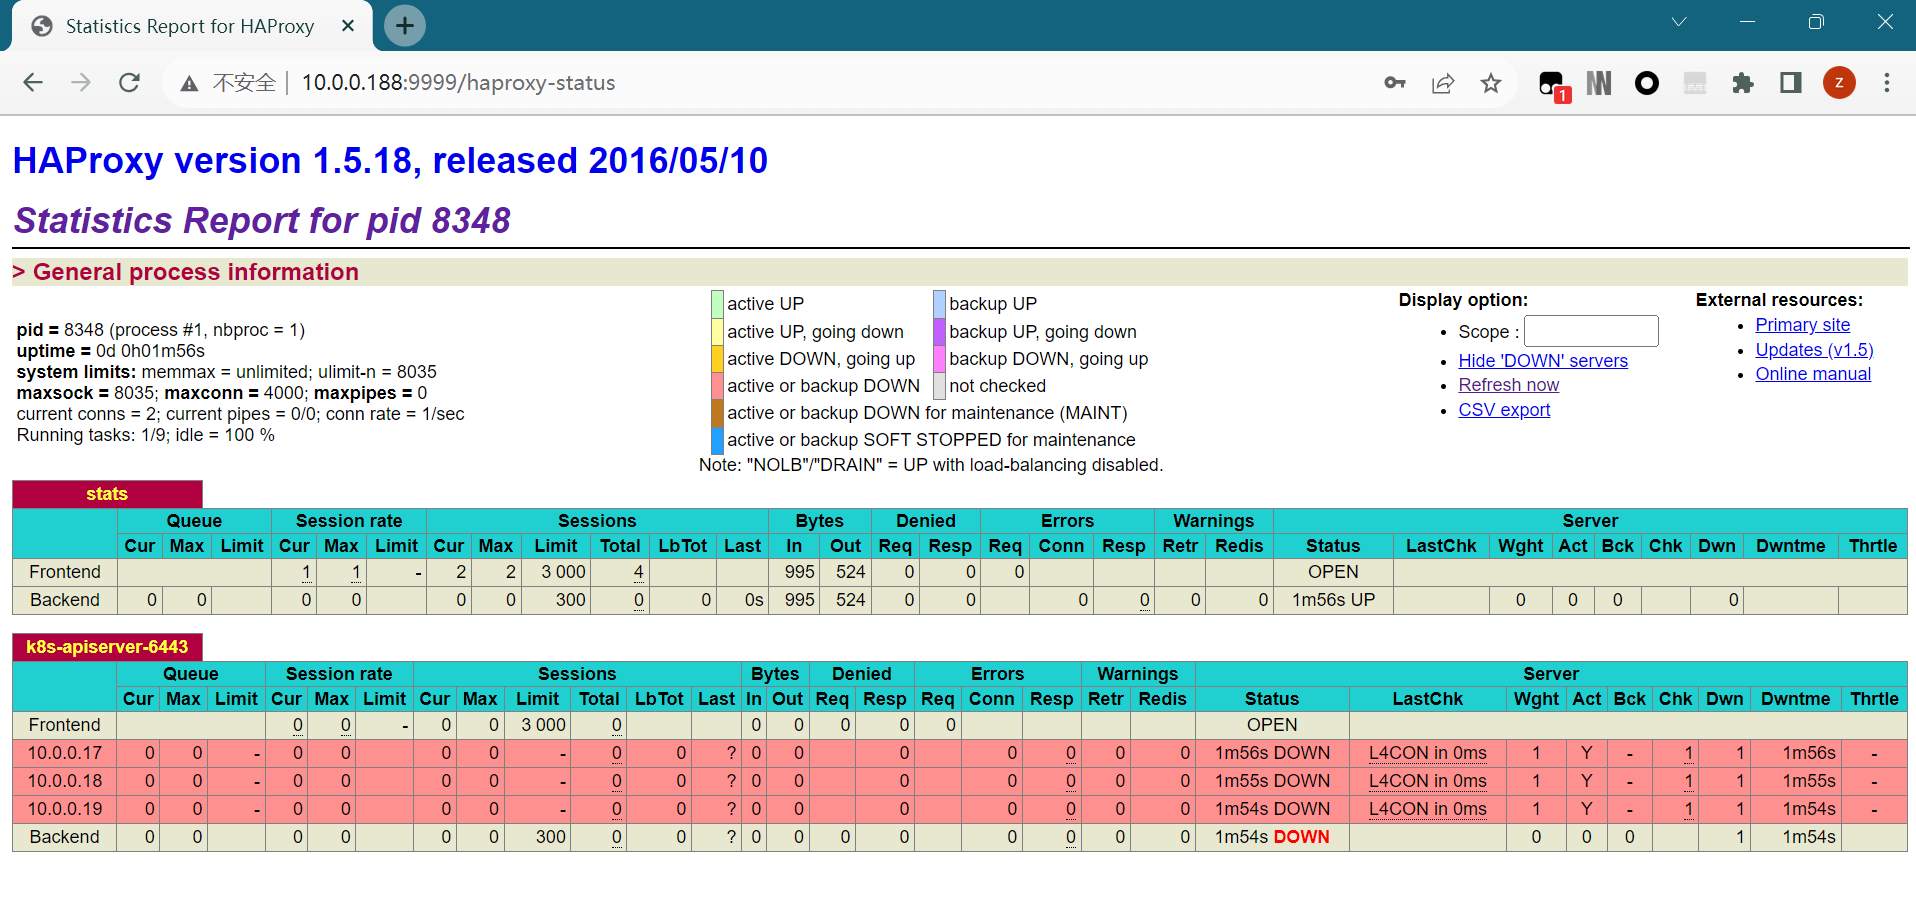The height and width of the screenshot is (909, 1916).
Task: Click the SOFT STOPPED blue legend swatch
Action: [x=717, y=440]
